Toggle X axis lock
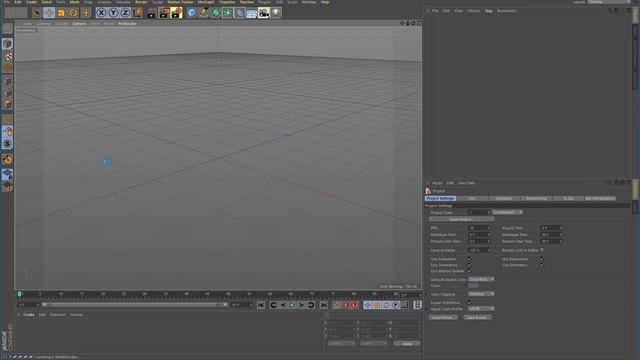Viewport: 640px width, 360px height. pos(101,13)
